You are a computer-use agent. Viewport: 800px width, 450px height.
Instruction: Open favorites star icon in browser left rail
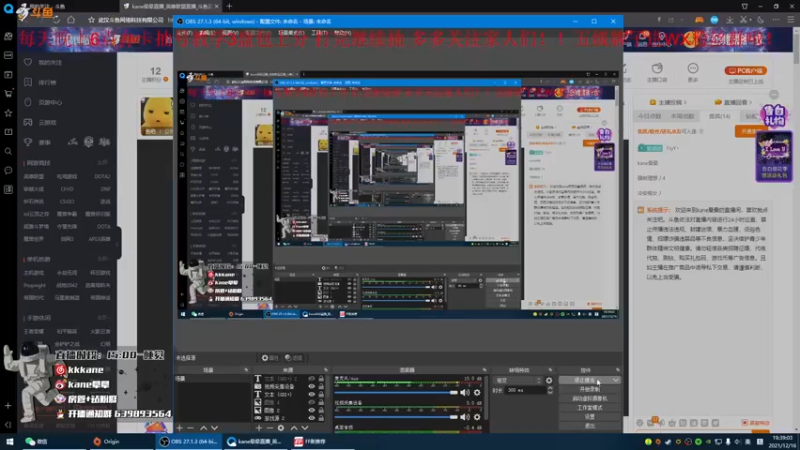coord(8,113)
